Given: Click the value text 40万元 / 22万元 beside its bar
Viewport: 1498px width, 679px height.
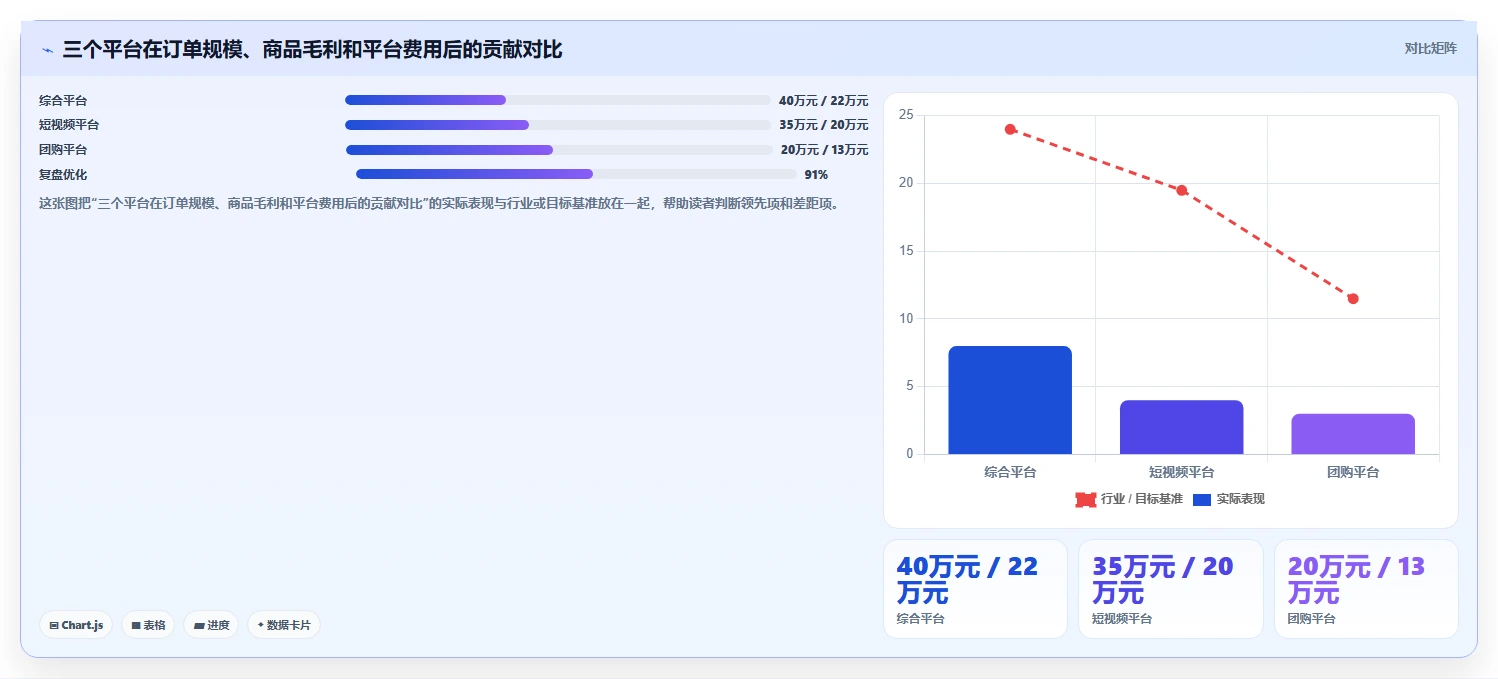Looking at the screenshot, I should point(824,100).
